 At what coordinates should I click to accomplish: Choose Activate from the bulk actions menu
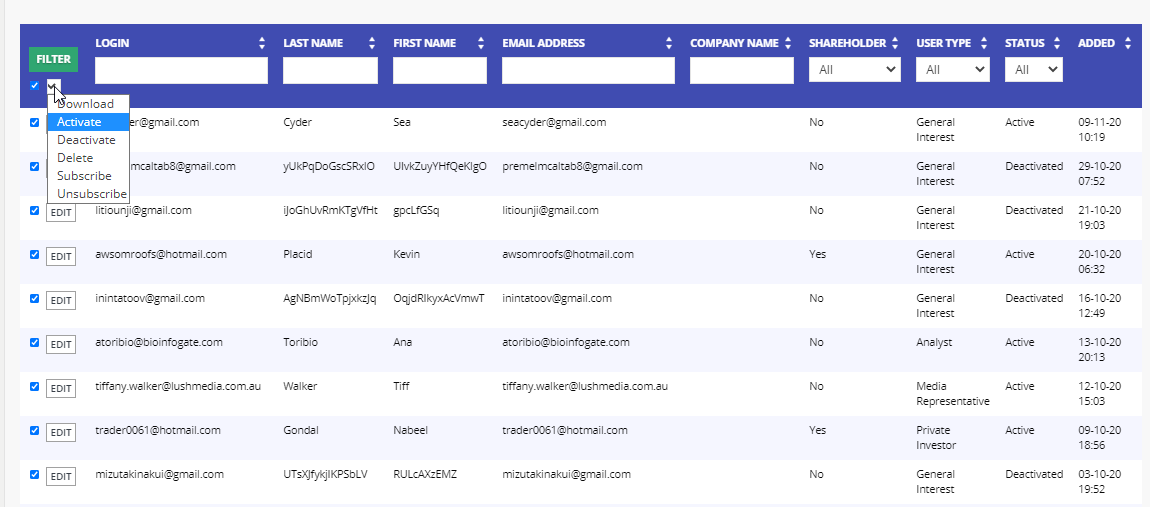click(x=88, y=122)
